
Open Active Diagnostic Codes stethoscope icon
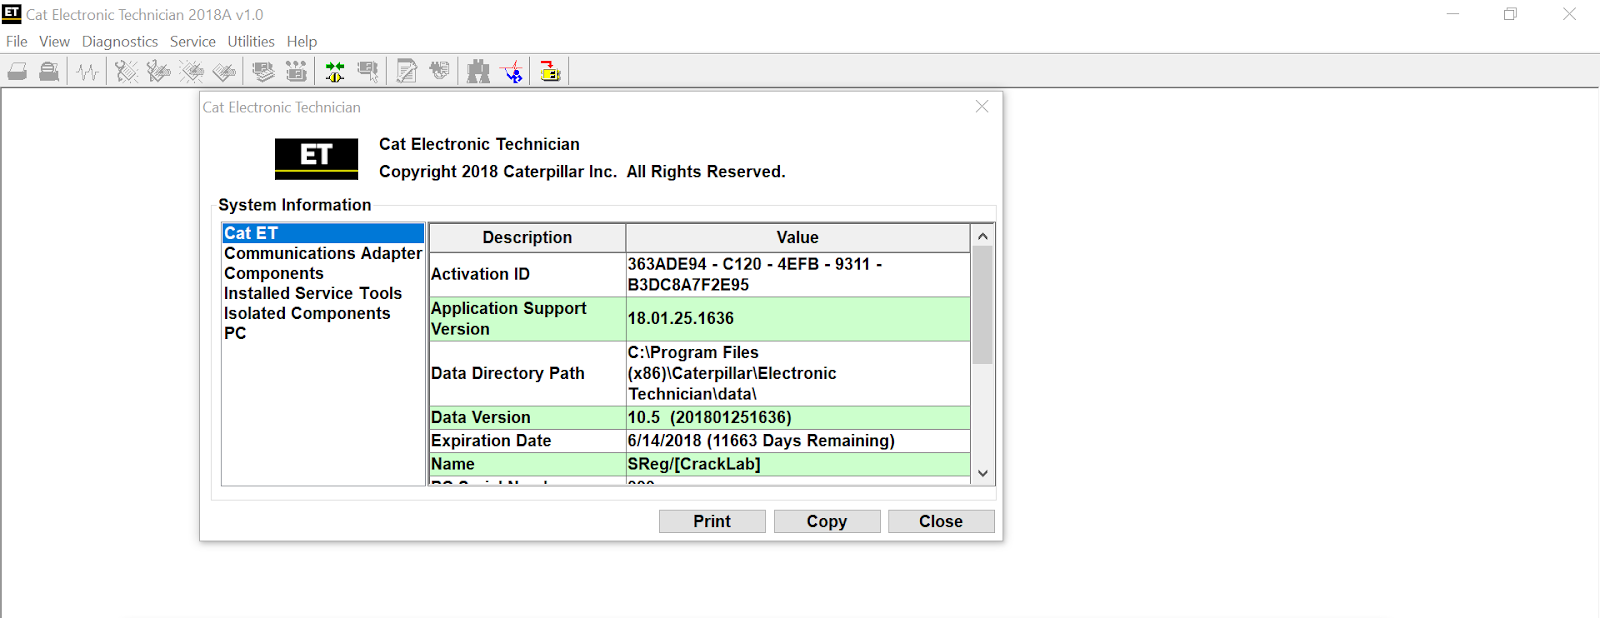pyautogui.click(x=126, y=71)
